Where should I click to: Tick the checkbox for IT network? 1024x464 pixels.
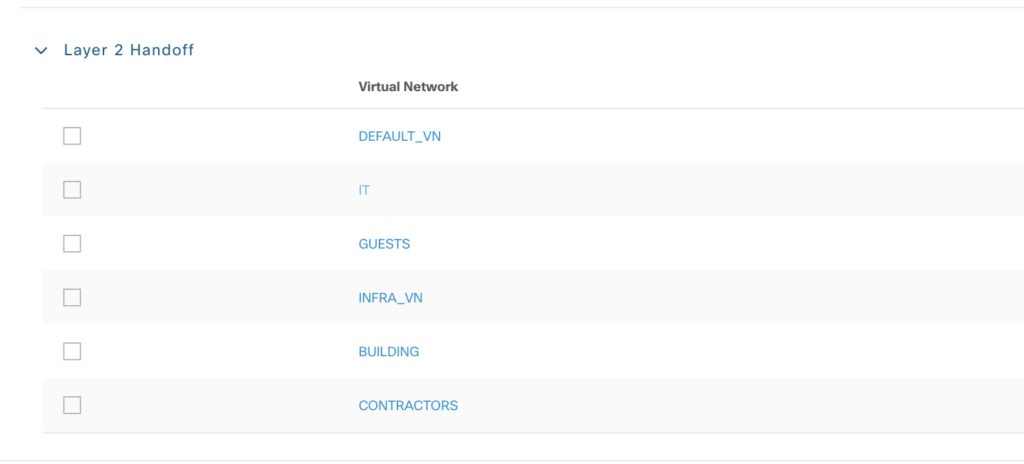(72, 190)
